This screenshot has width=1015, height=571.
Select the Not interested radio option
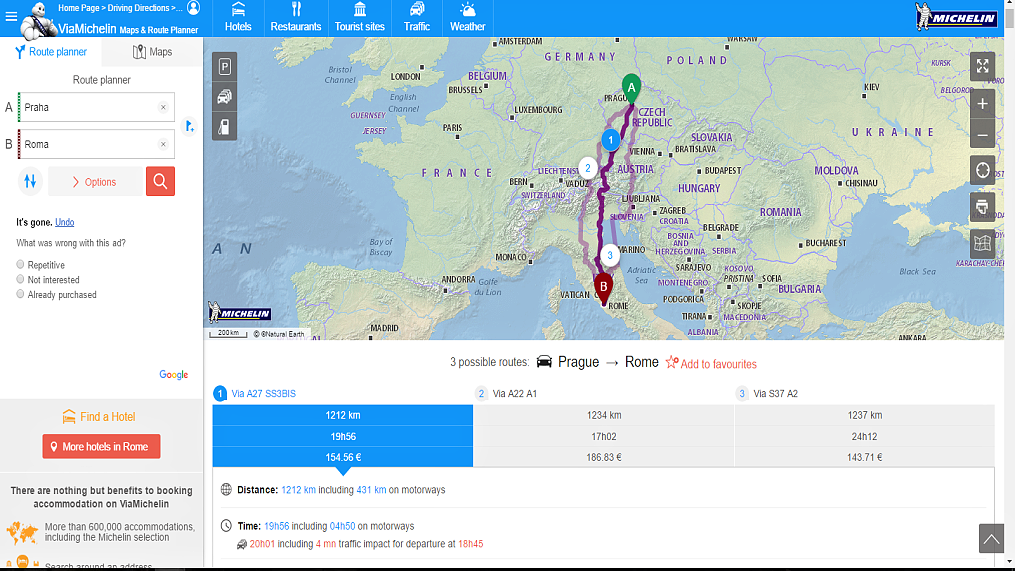pyautogui.click(x=20, y=279)
